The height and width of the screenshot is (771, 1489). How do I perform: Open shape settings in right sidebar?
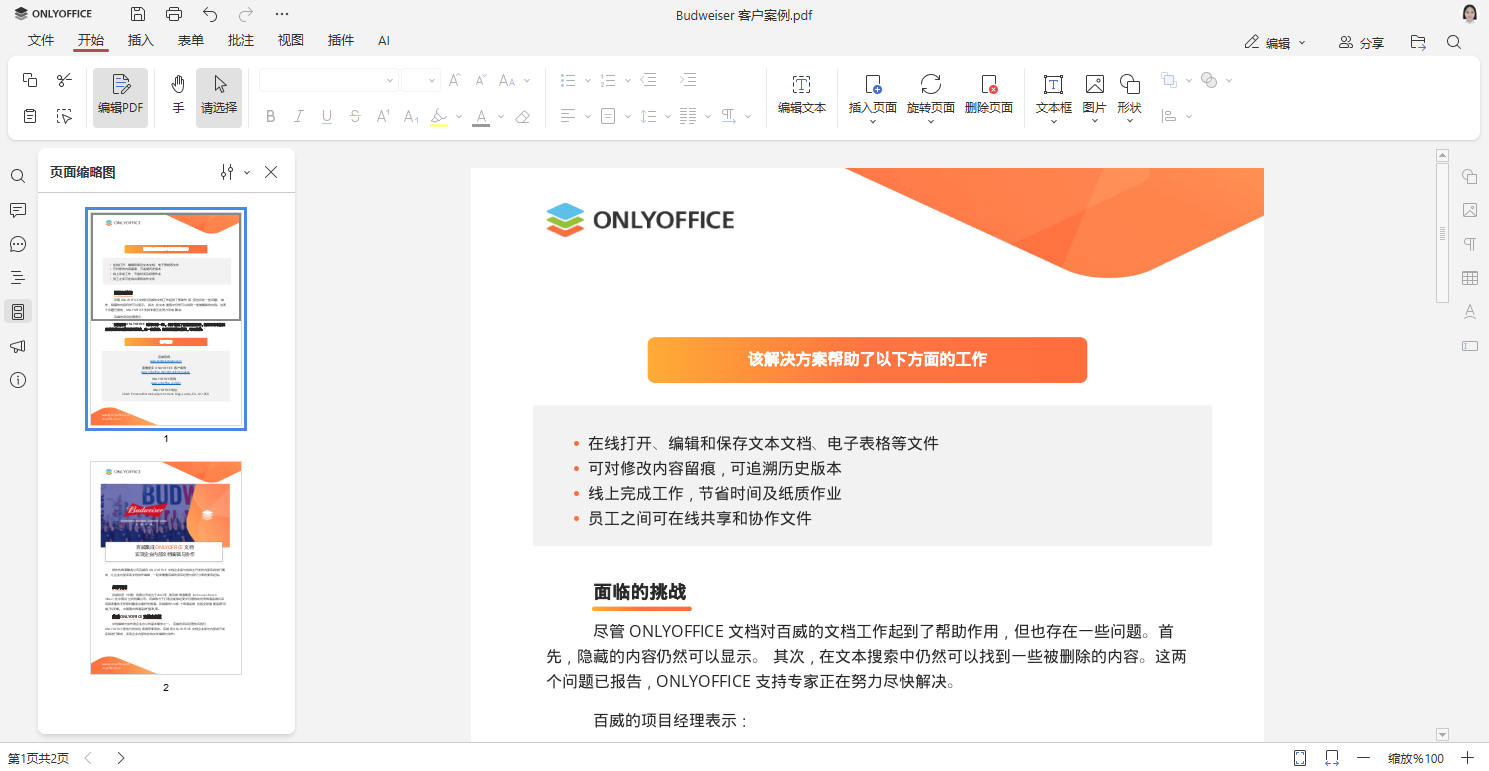click(x=1470, y=176)
